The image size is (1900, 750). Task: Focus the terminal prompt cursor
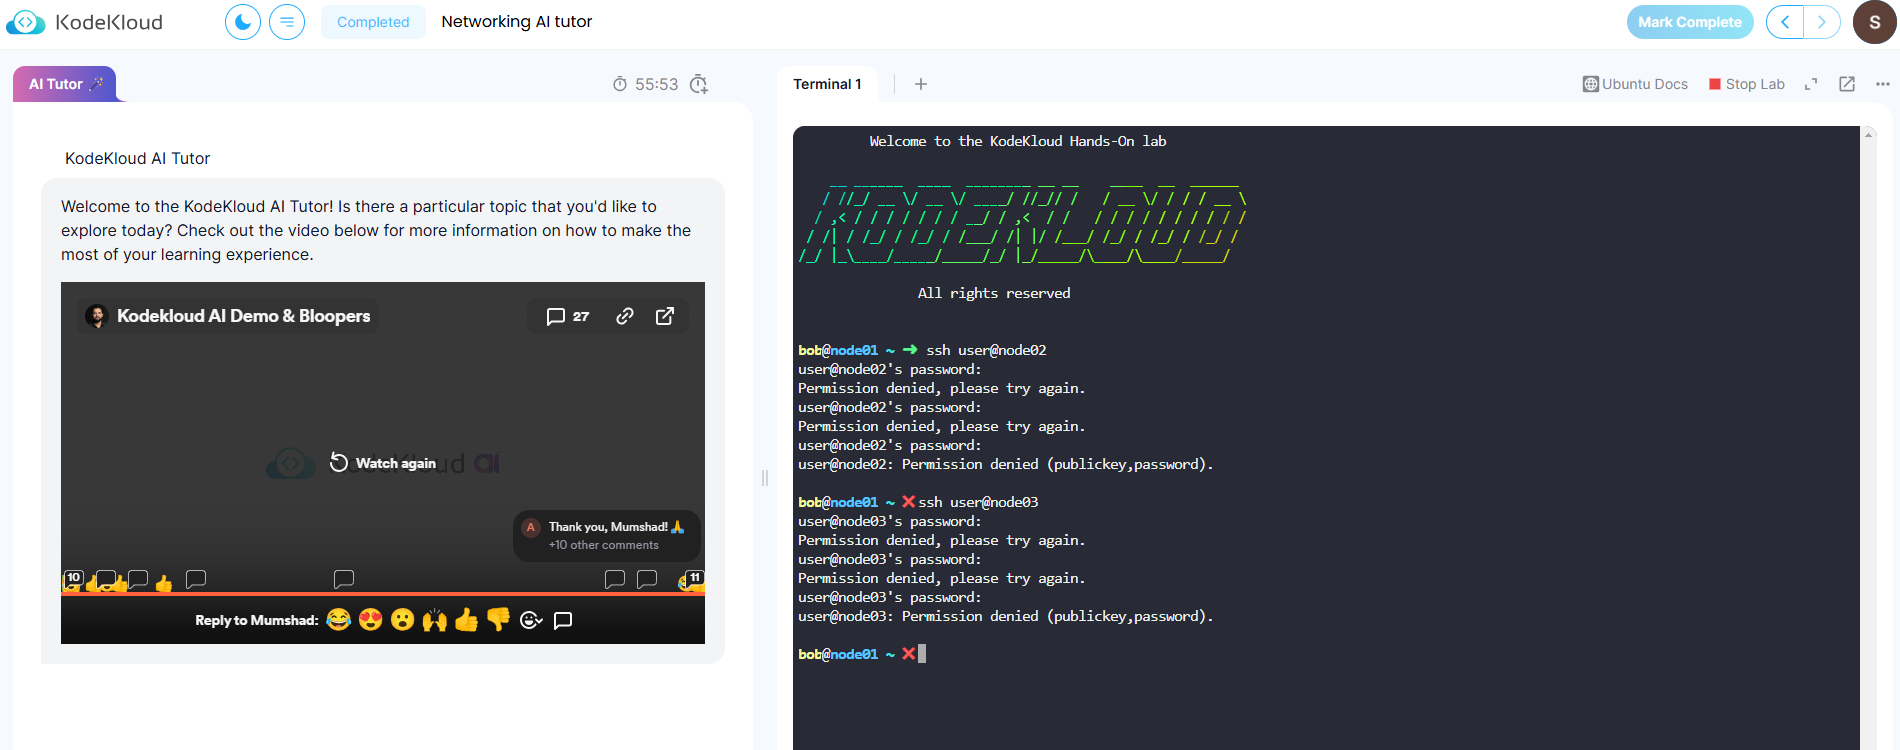(922, 654)
